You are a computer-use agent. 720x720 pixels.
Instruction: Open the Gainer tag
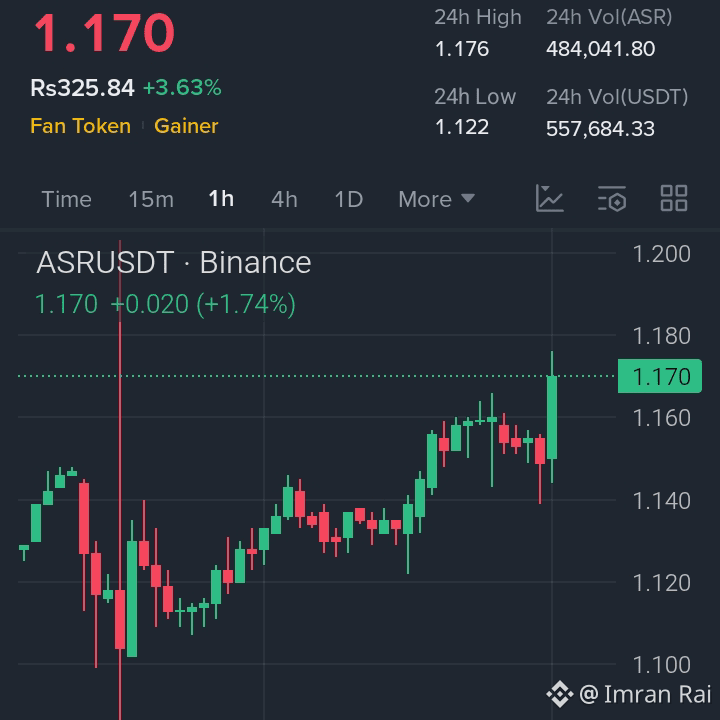point(186,126)
